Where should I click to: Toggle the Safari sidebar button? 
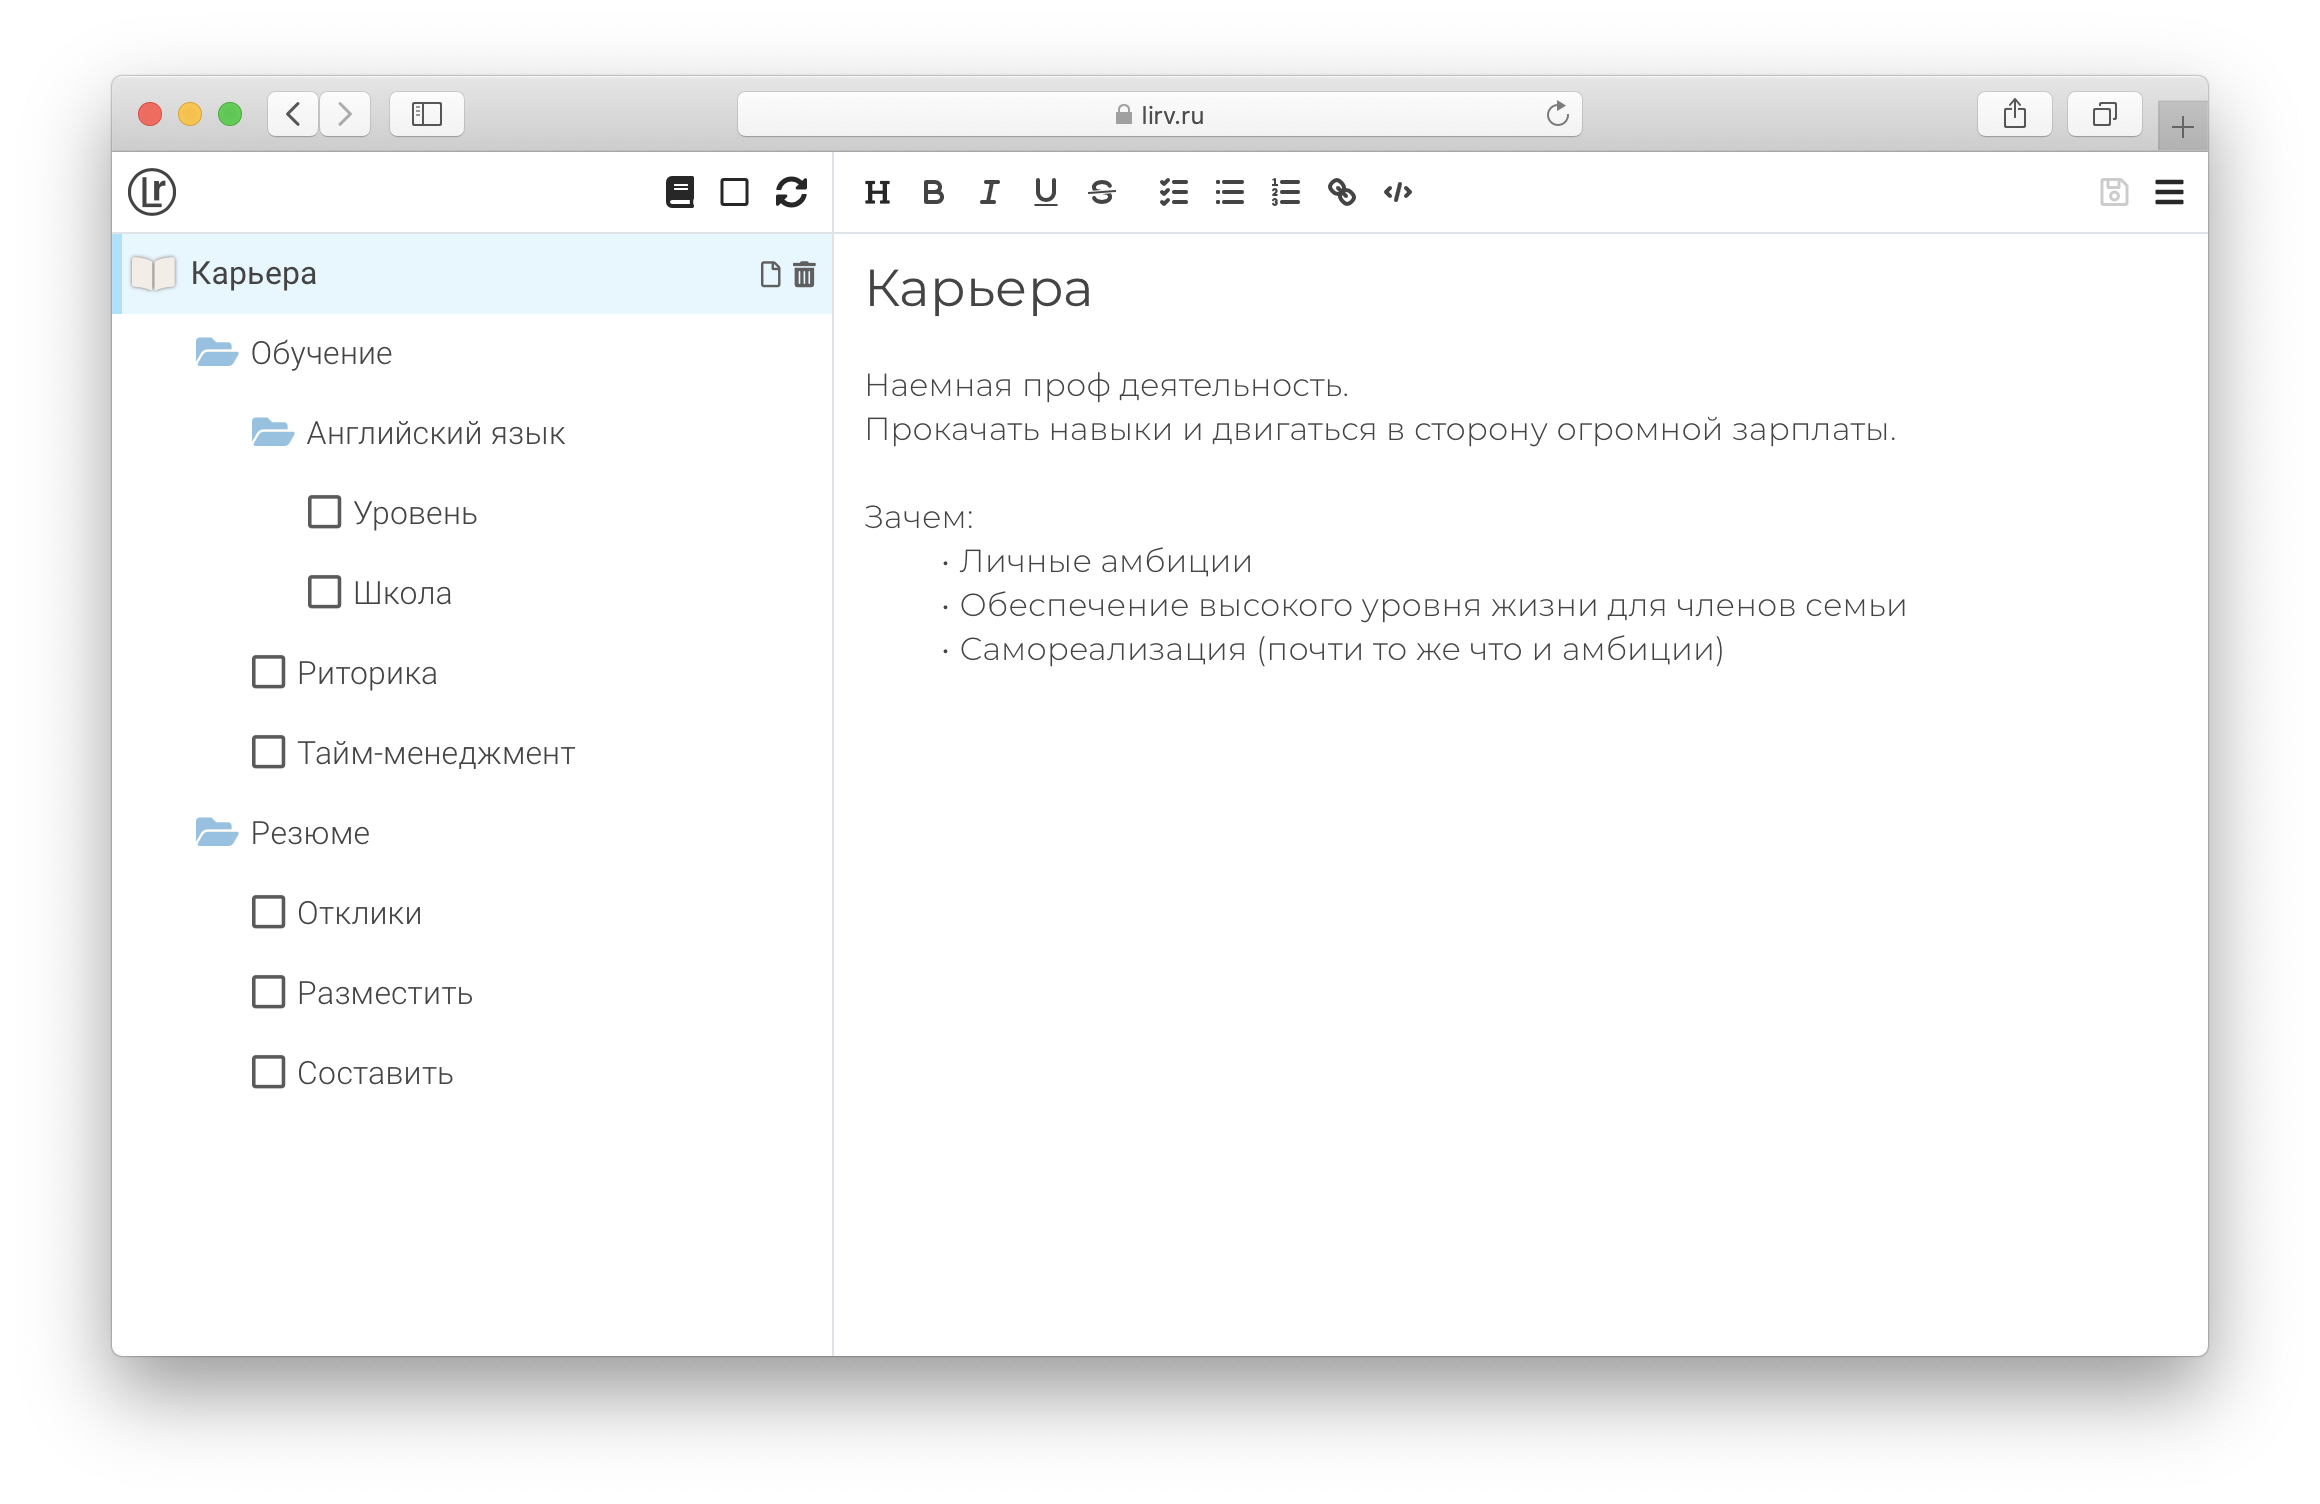[x=427, y=114]
